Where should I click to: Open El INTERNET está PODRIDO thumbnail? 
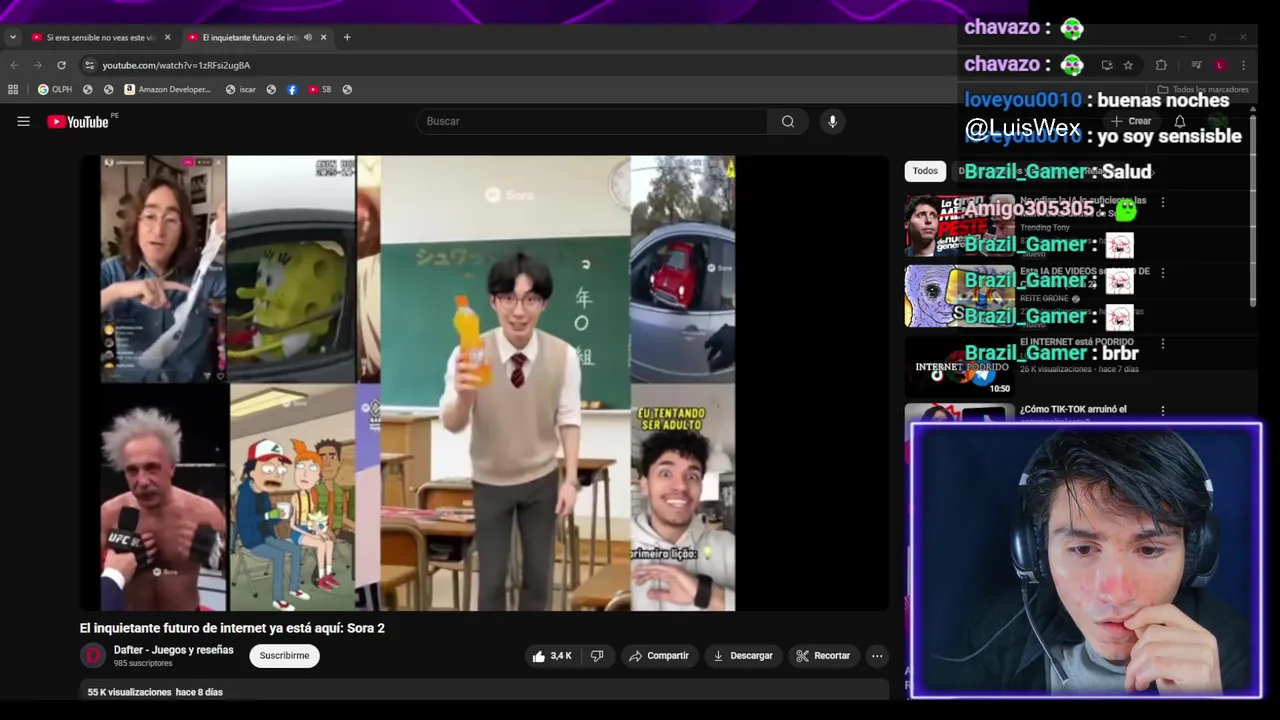(960, 366)
